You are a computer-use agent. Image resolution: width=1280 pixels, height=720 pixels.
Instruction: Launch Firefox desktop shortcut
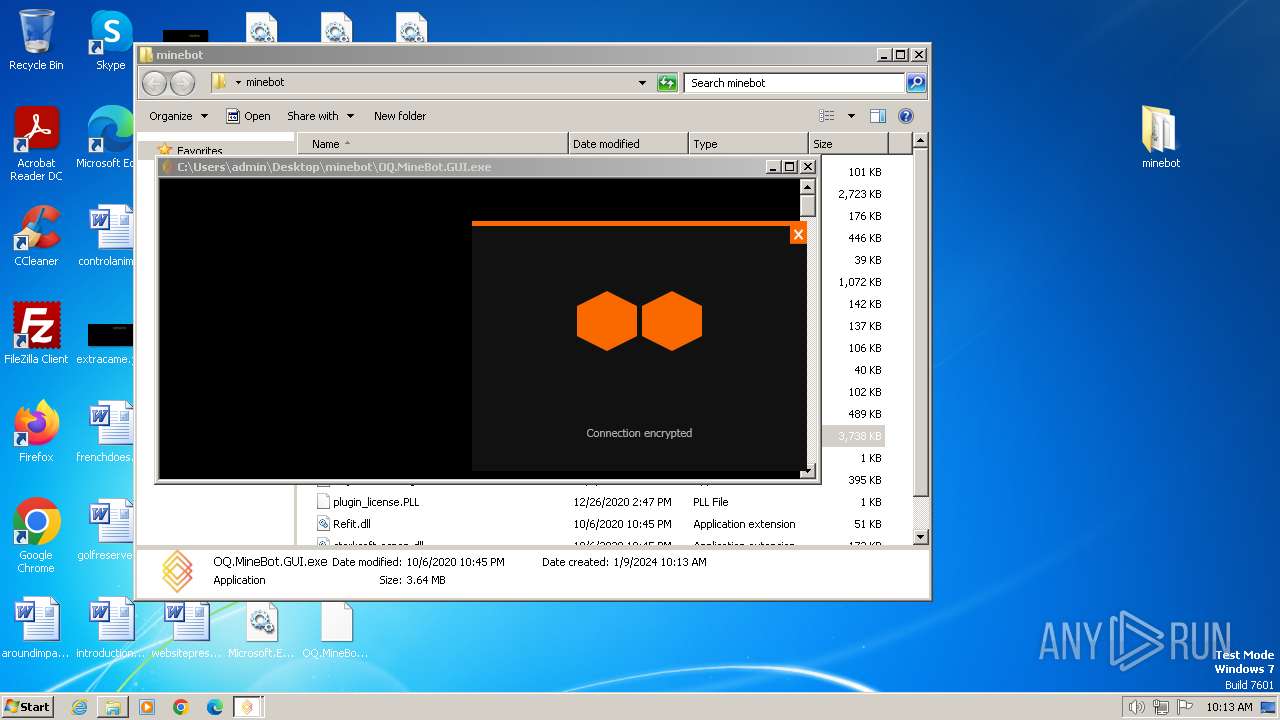coord(36,432)
